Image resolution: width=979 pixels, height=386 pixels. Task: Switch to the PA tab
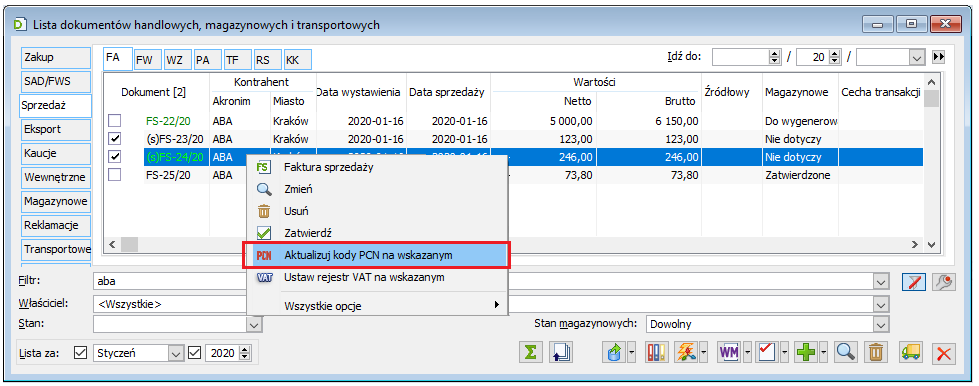coord(207,60)
